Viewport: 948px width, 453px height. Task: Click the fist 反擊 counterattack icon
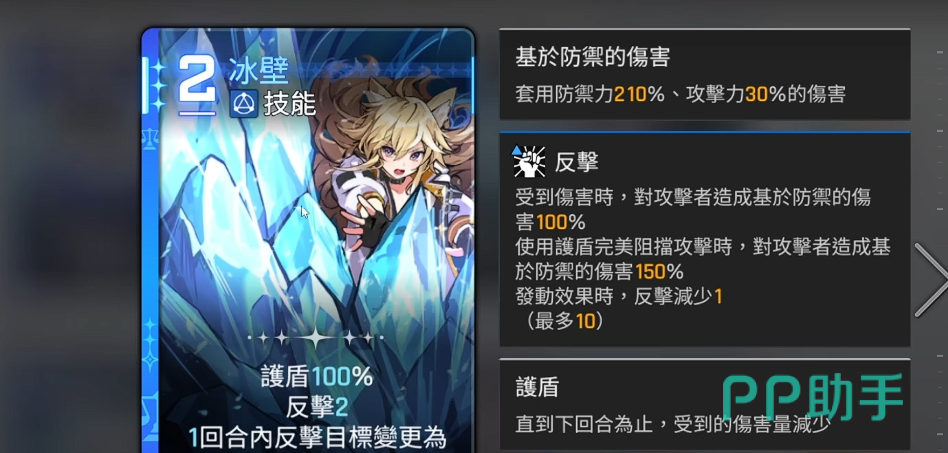528,161
